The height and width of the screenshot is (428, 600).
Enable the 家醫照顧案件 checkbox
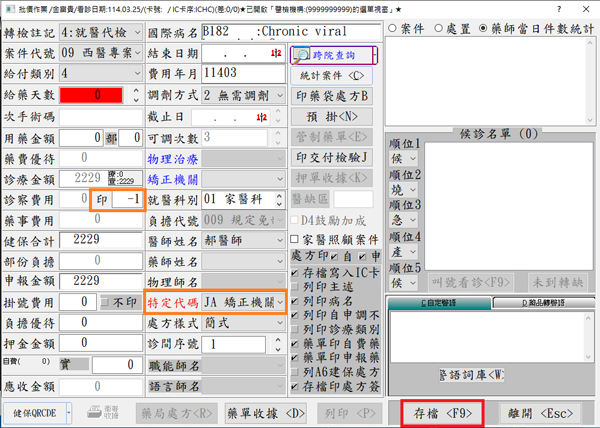point(295,240)
